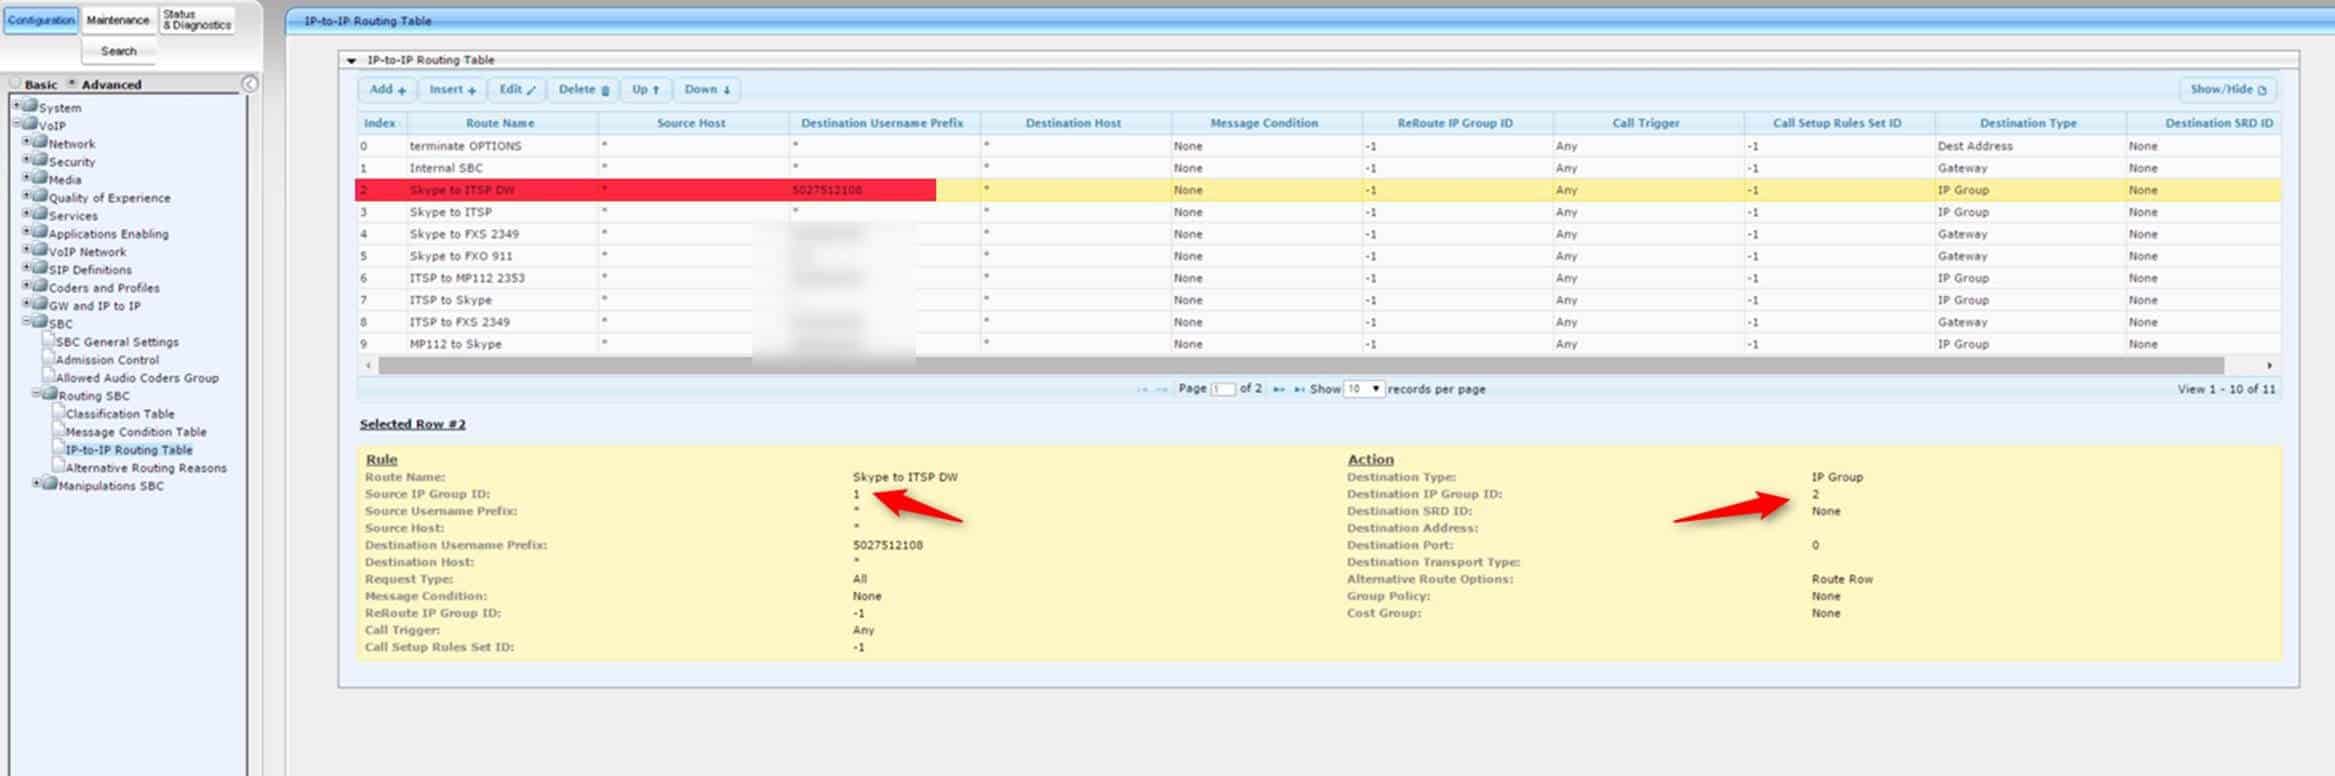Select row Skype to FXS 2349
This screenshot has width=2335, height=776.
[x=1318, y=234]
